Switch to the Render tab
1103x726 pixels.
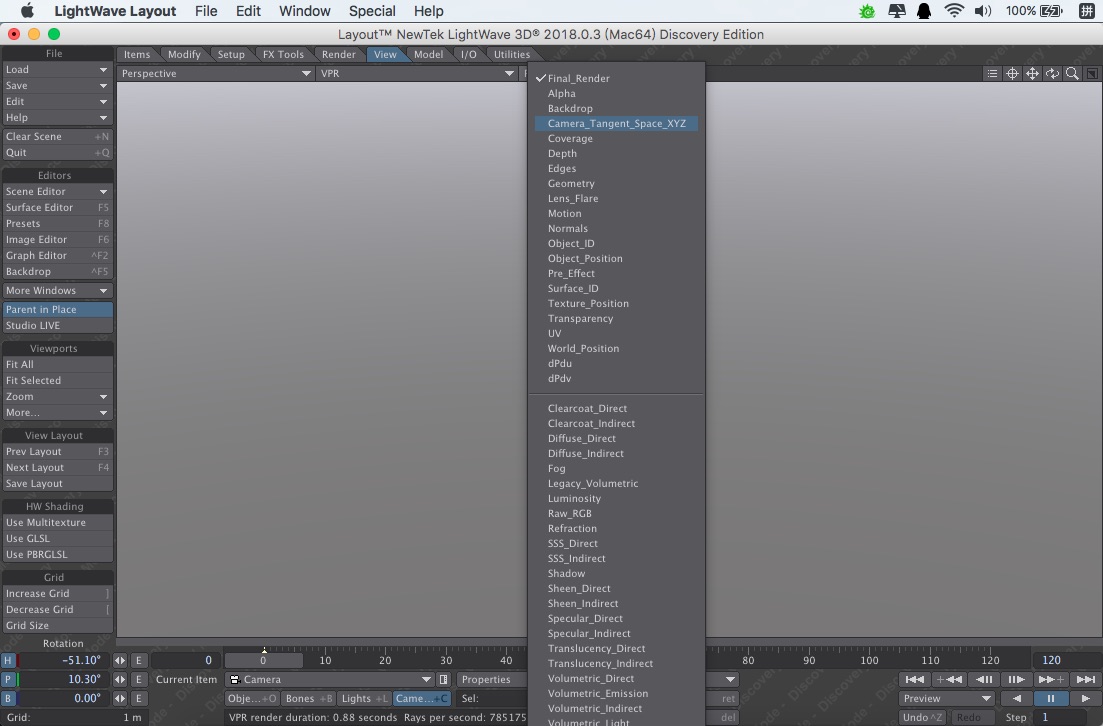tap(338, 54)
